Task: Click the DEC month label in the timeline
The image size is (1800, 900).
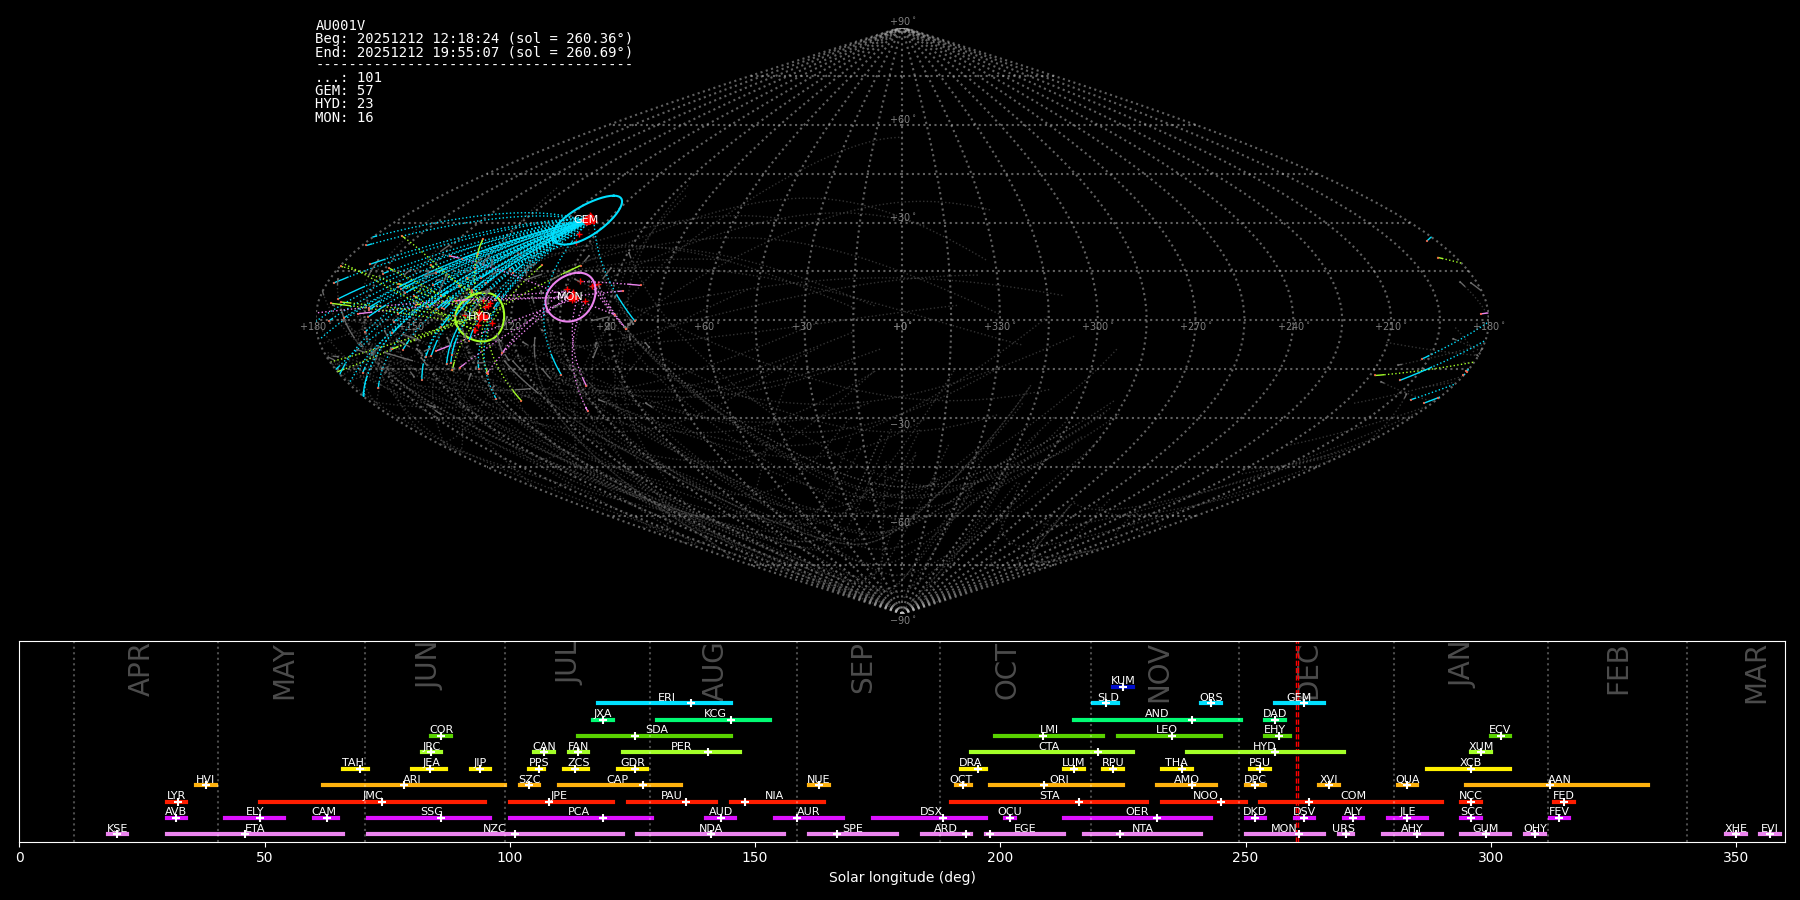Action: (x=1310, y=672)
